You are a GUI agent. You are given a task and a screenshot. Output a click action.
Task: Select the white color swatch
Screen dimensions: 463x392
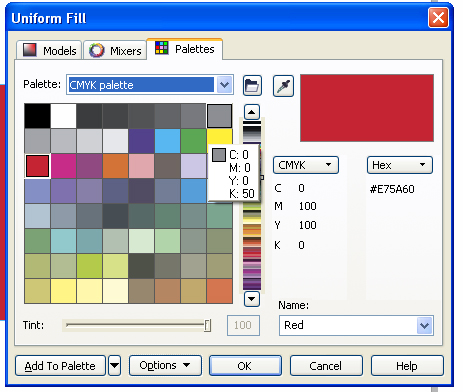(x=63, y=116)
